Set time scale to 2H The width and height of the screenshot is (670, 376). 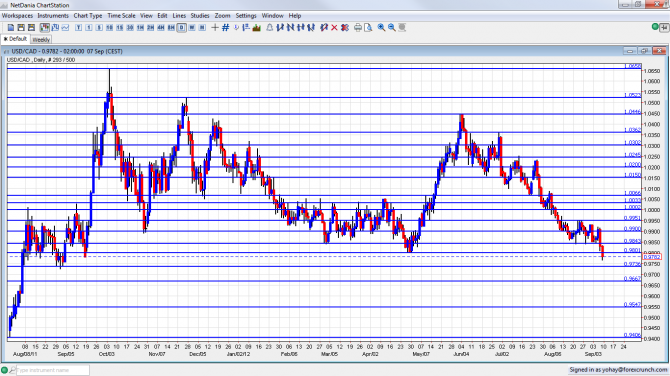pyautogui.click(x=150, y=28)
